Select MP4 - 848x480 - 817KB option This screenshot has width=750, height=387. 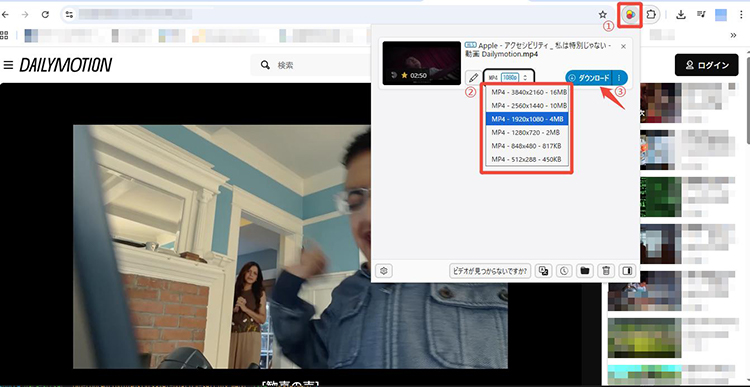527,146
